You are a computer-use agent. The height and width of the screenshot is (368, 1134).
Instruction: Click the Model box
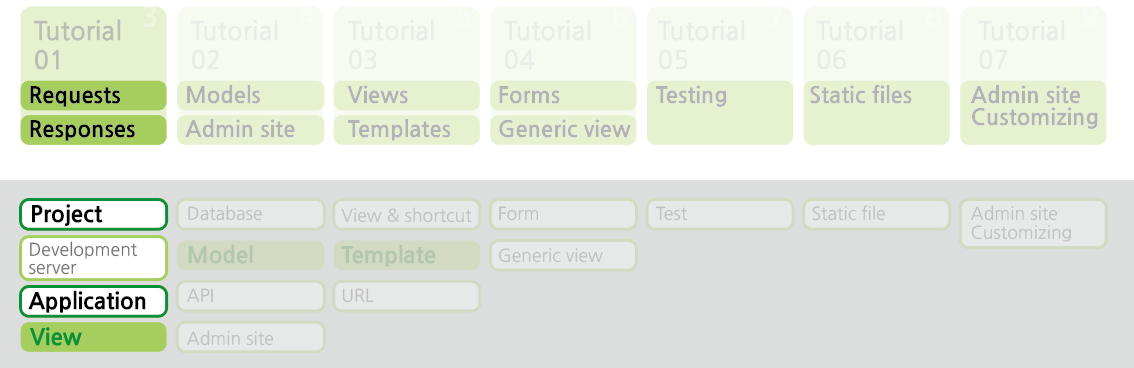point(250,255)
